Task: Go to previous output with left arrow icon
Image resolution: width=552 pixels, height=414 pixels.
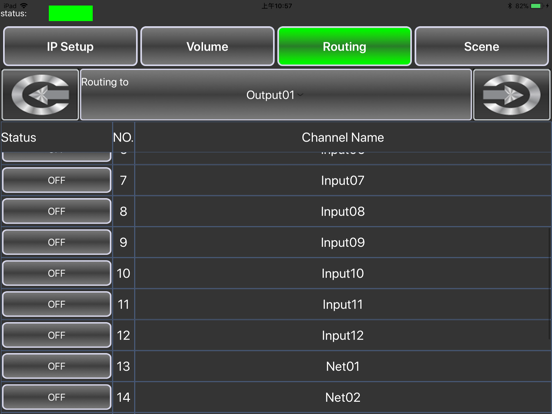Action: (x=40, y=95)
